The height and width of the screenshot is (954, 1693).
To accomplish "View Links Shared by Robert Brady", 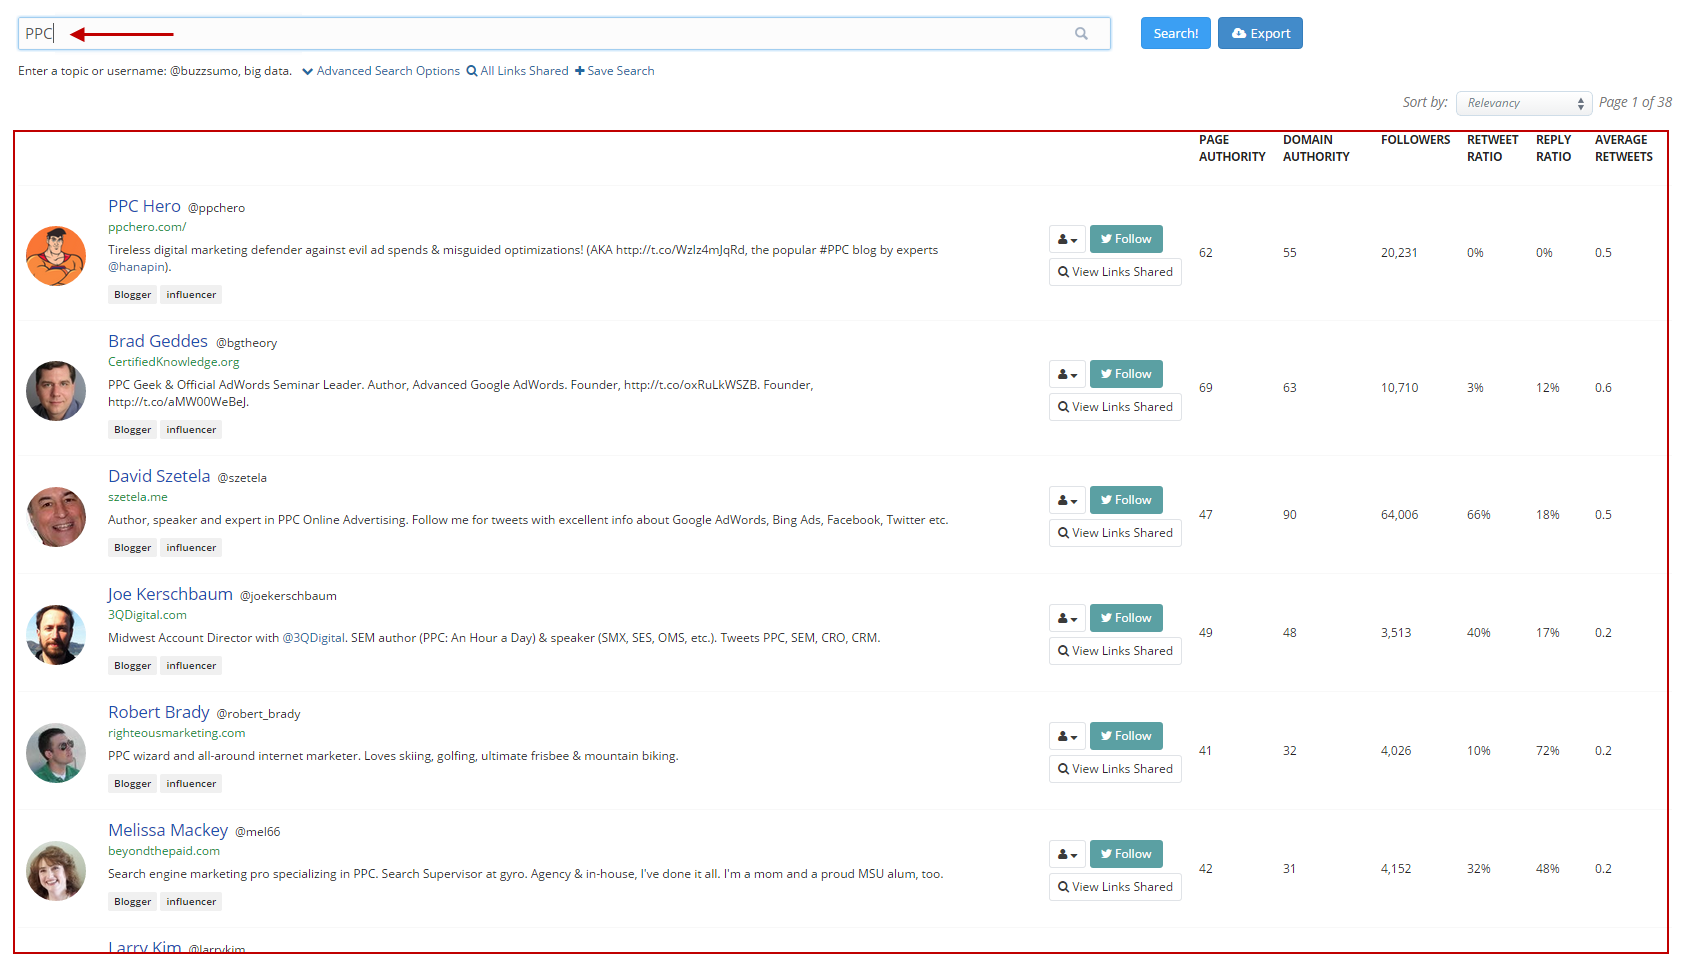I will tap(1115, 769).
